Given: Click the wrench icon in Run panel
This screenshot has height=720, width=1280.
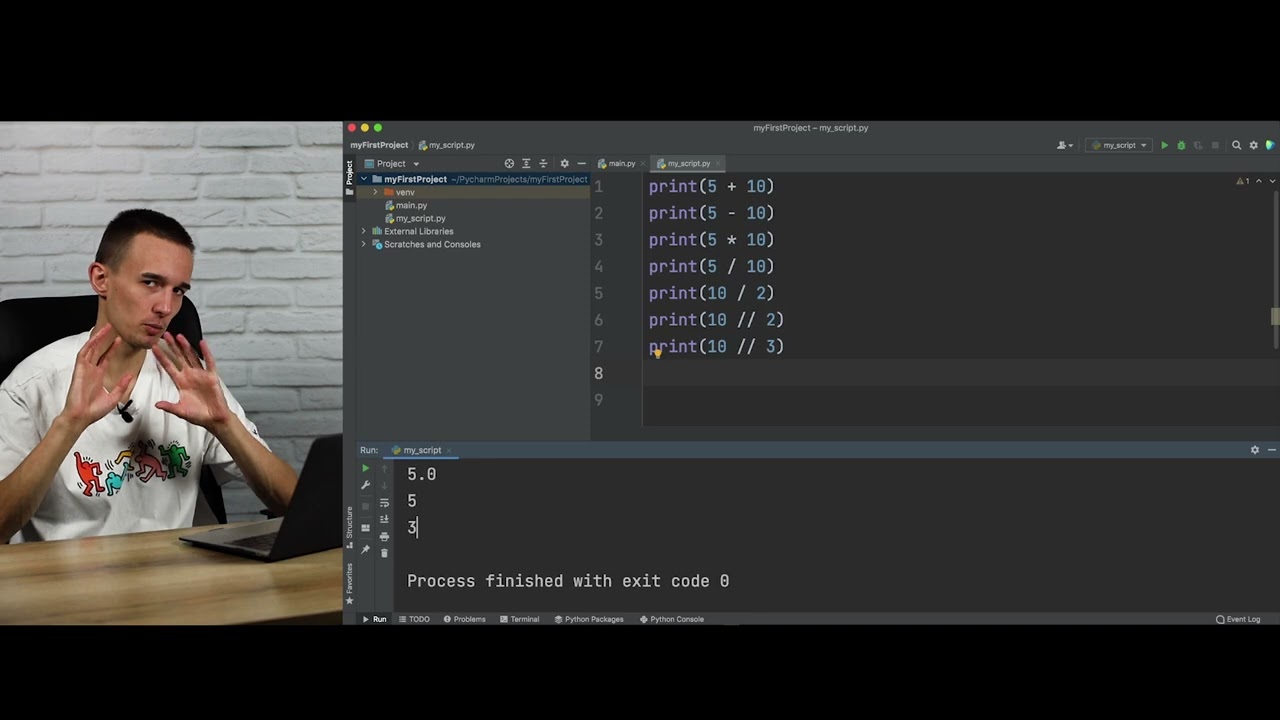Looking at the screenshot, I should point(365,485).
